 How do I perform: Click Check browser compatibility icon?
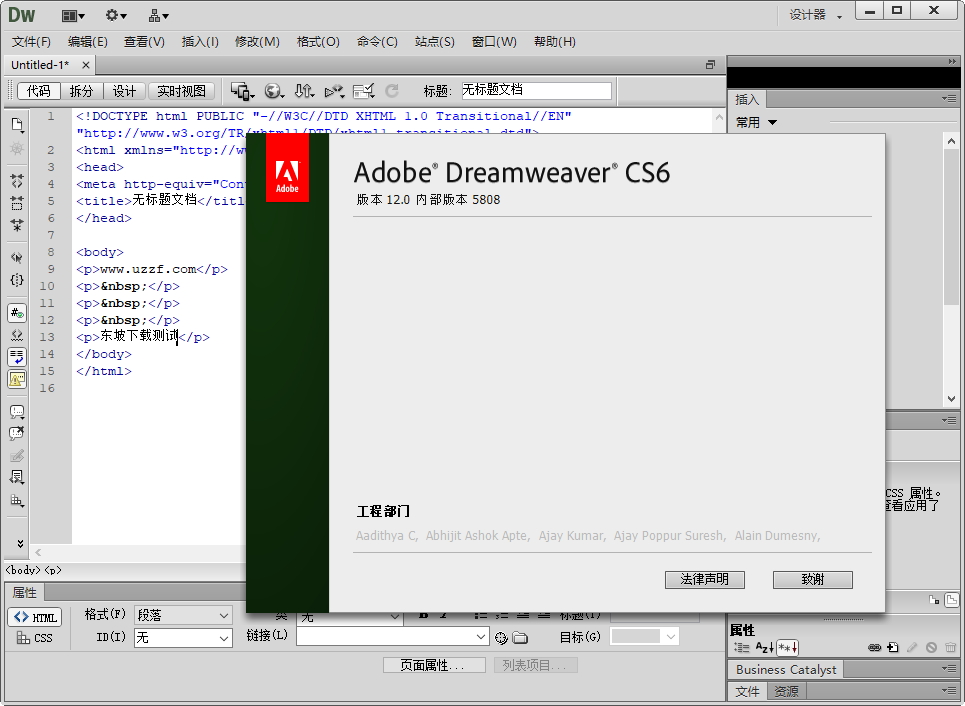(x=363, y=91)
